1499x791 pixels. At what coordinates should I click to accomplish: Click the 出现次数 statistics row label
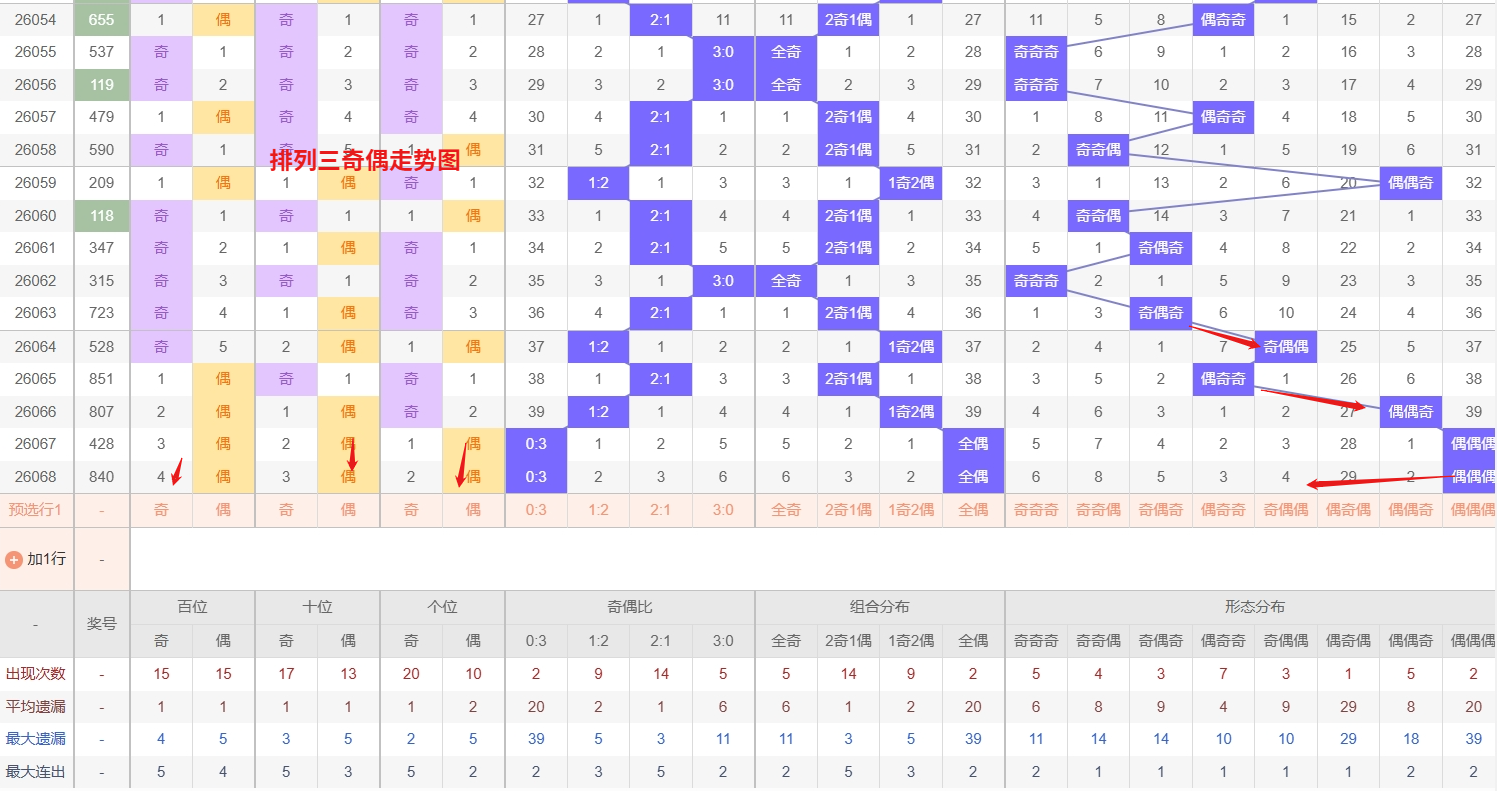coord(36,674)
